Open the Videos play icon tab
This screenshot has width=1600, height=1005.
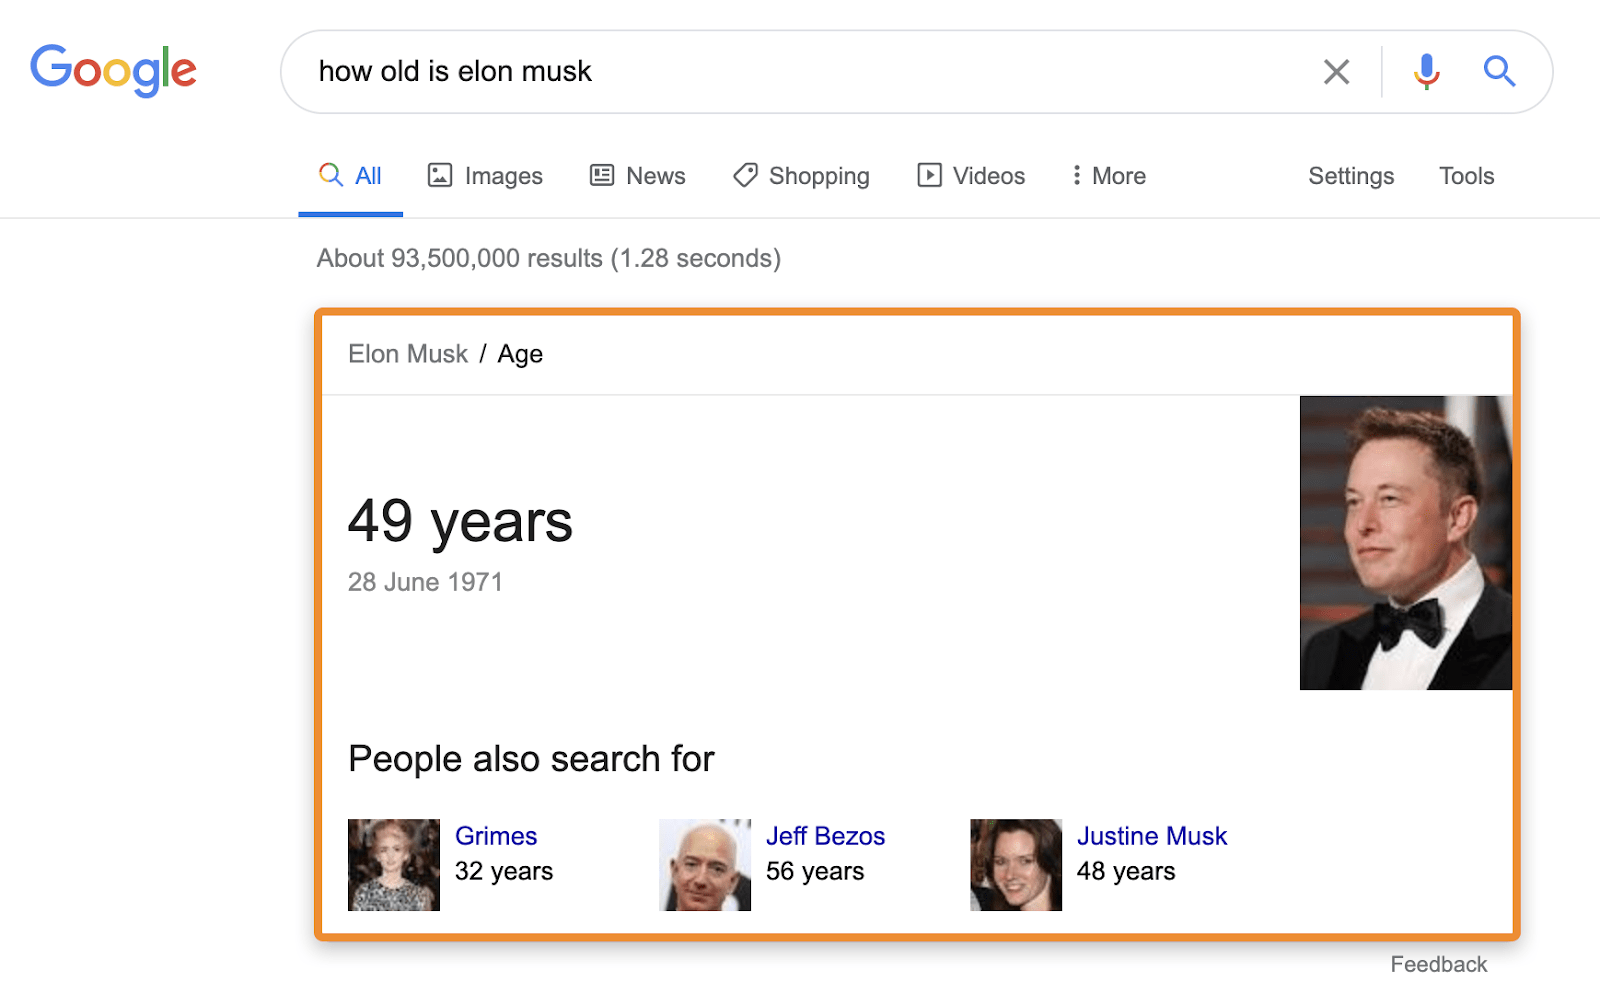(x=930, y=175)
